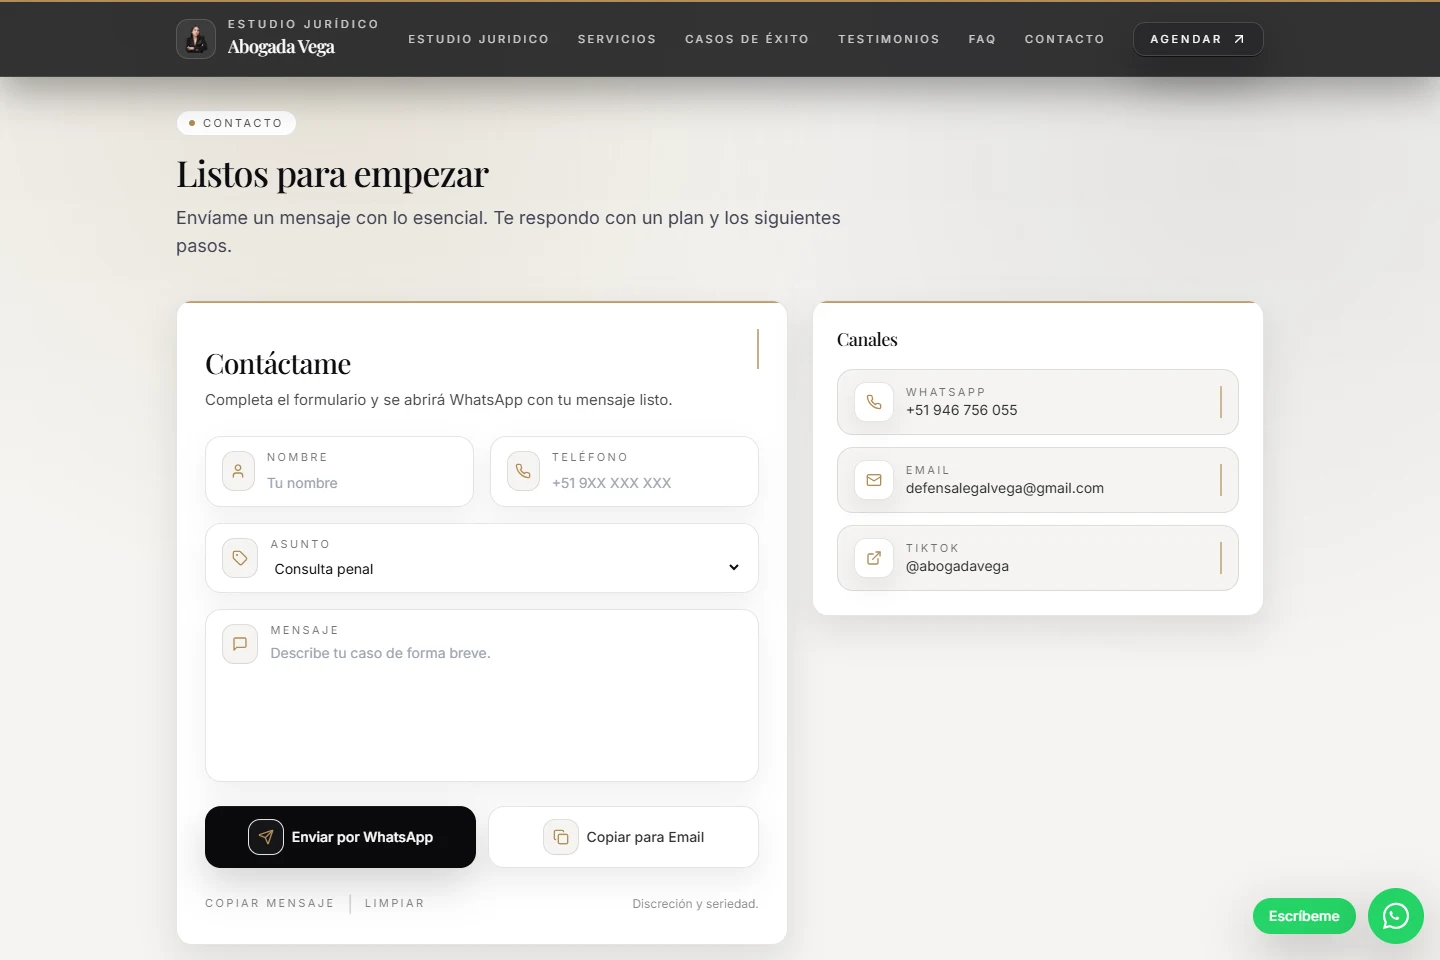Open Casos de Éxito nav link
The width and height of the screenshot is (1440, 960).
[747, 39]
